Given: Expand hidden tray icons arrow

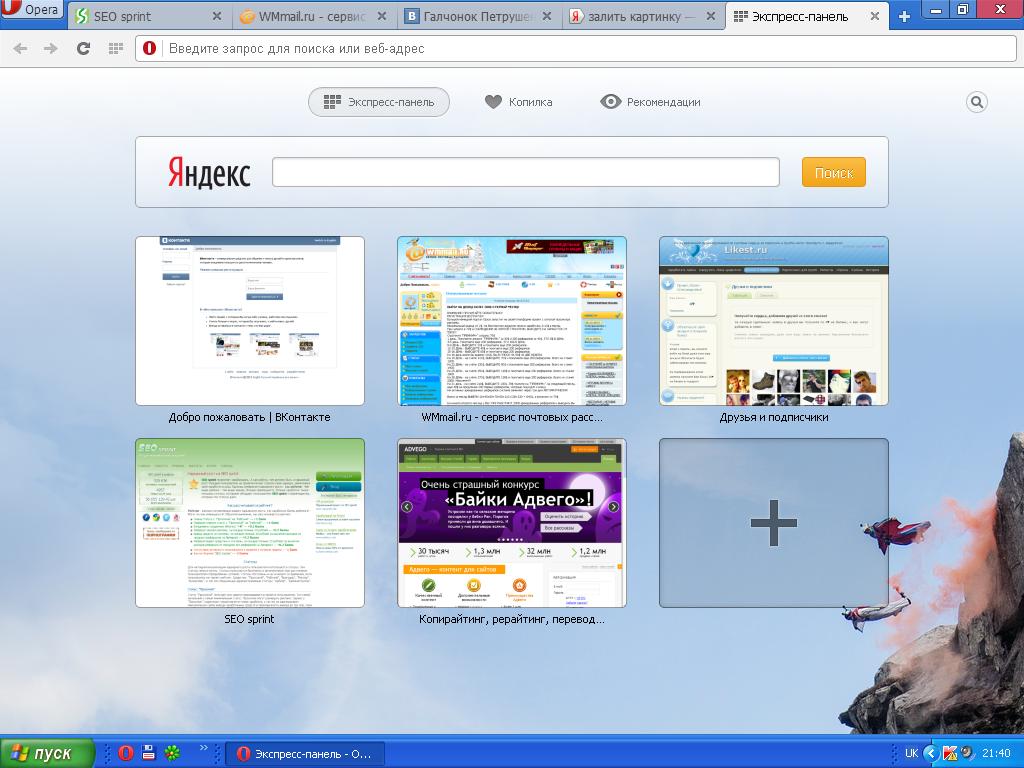Looking at the screenshot, I should coord(931,754).
